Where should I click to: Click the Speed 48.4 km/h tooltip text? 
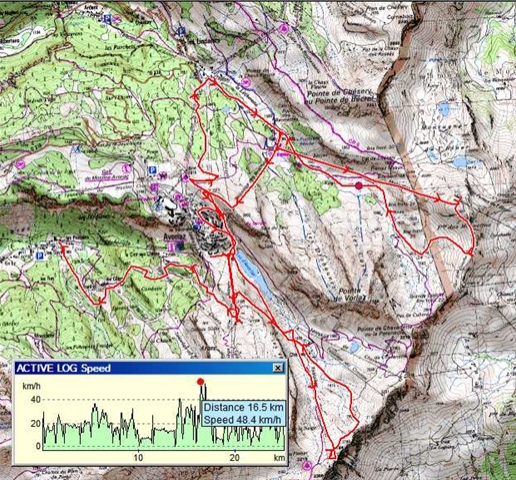[242, 420]
